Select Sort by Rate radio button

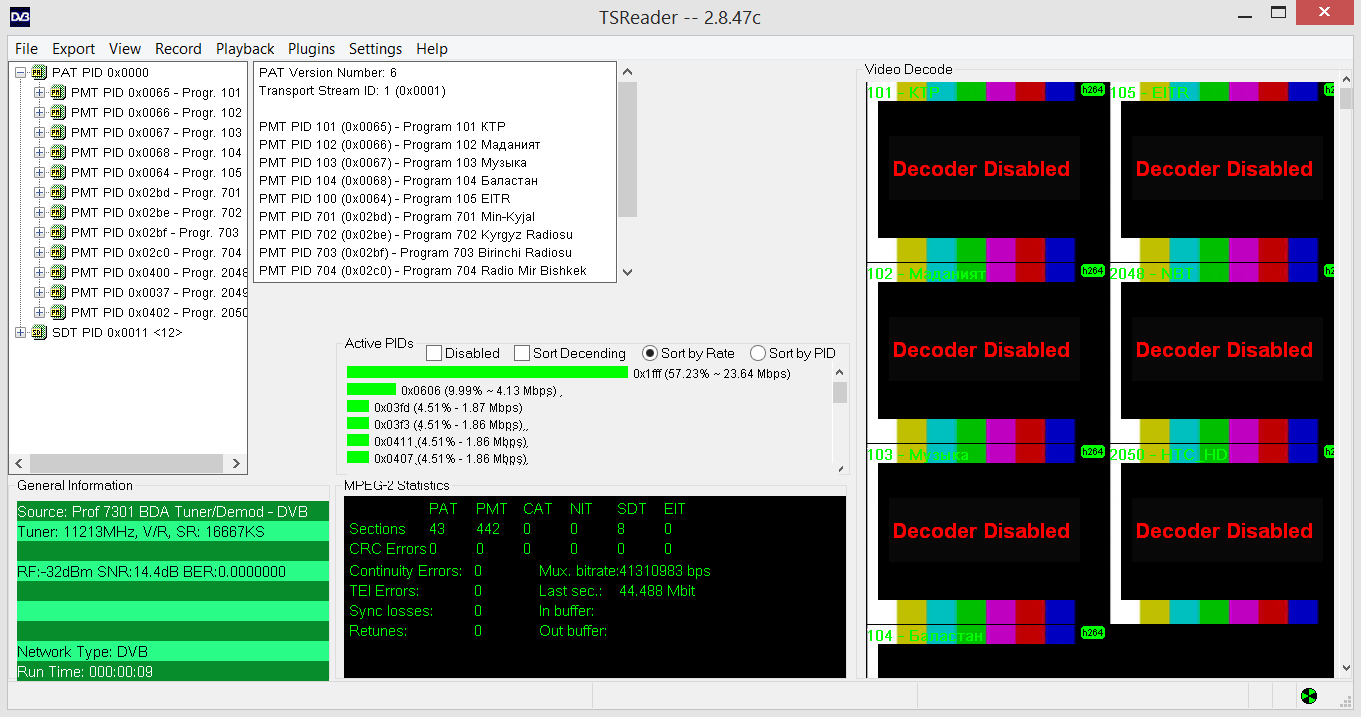pos(650,353)
